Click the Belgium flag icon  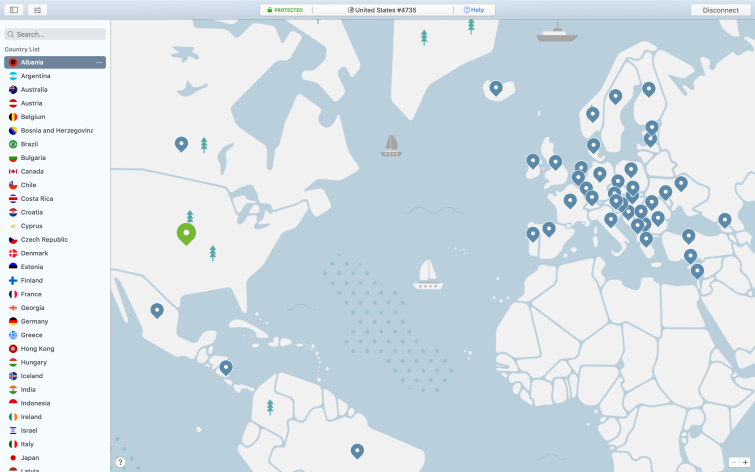pyautogui.click(x=13, y=117)
